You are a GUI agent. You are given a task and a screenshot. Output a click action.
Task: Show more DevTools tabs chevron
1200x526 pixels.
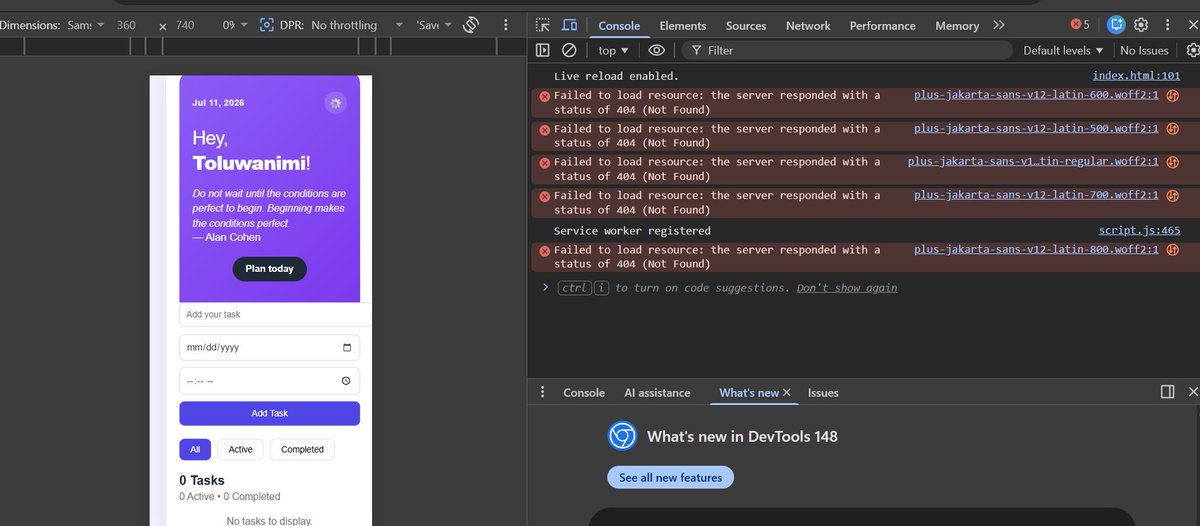coord(998,25)
